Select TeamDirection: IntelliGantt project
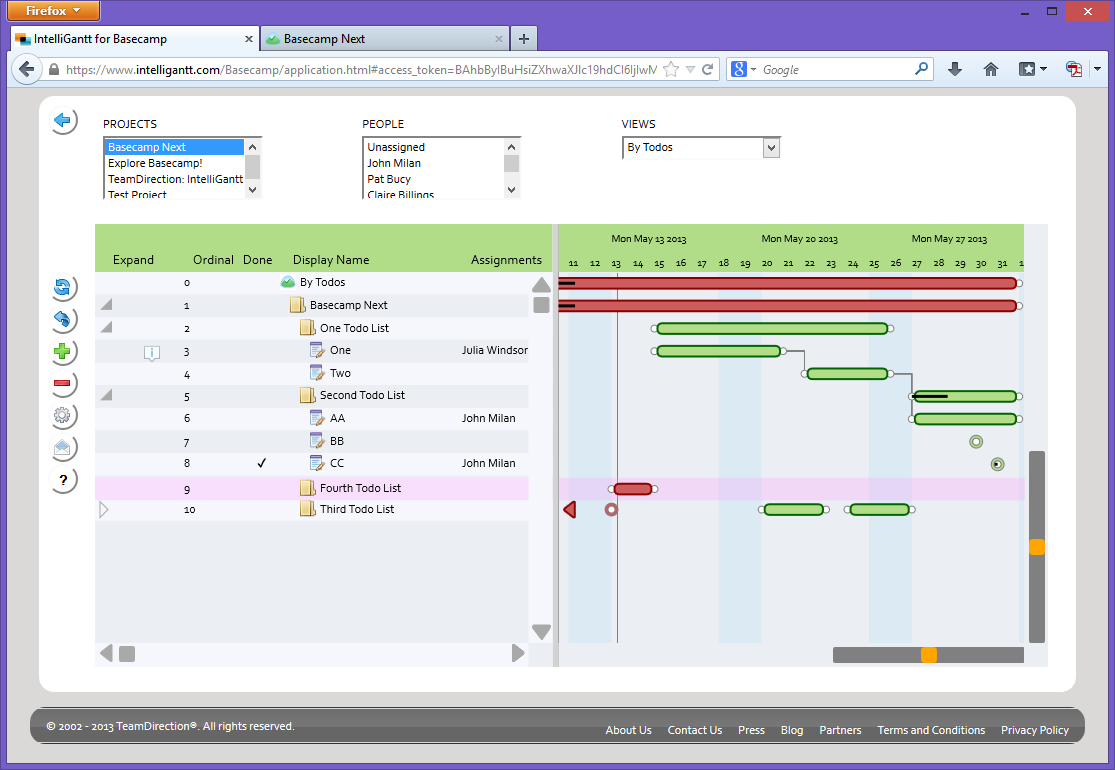 tap(175, 179)
